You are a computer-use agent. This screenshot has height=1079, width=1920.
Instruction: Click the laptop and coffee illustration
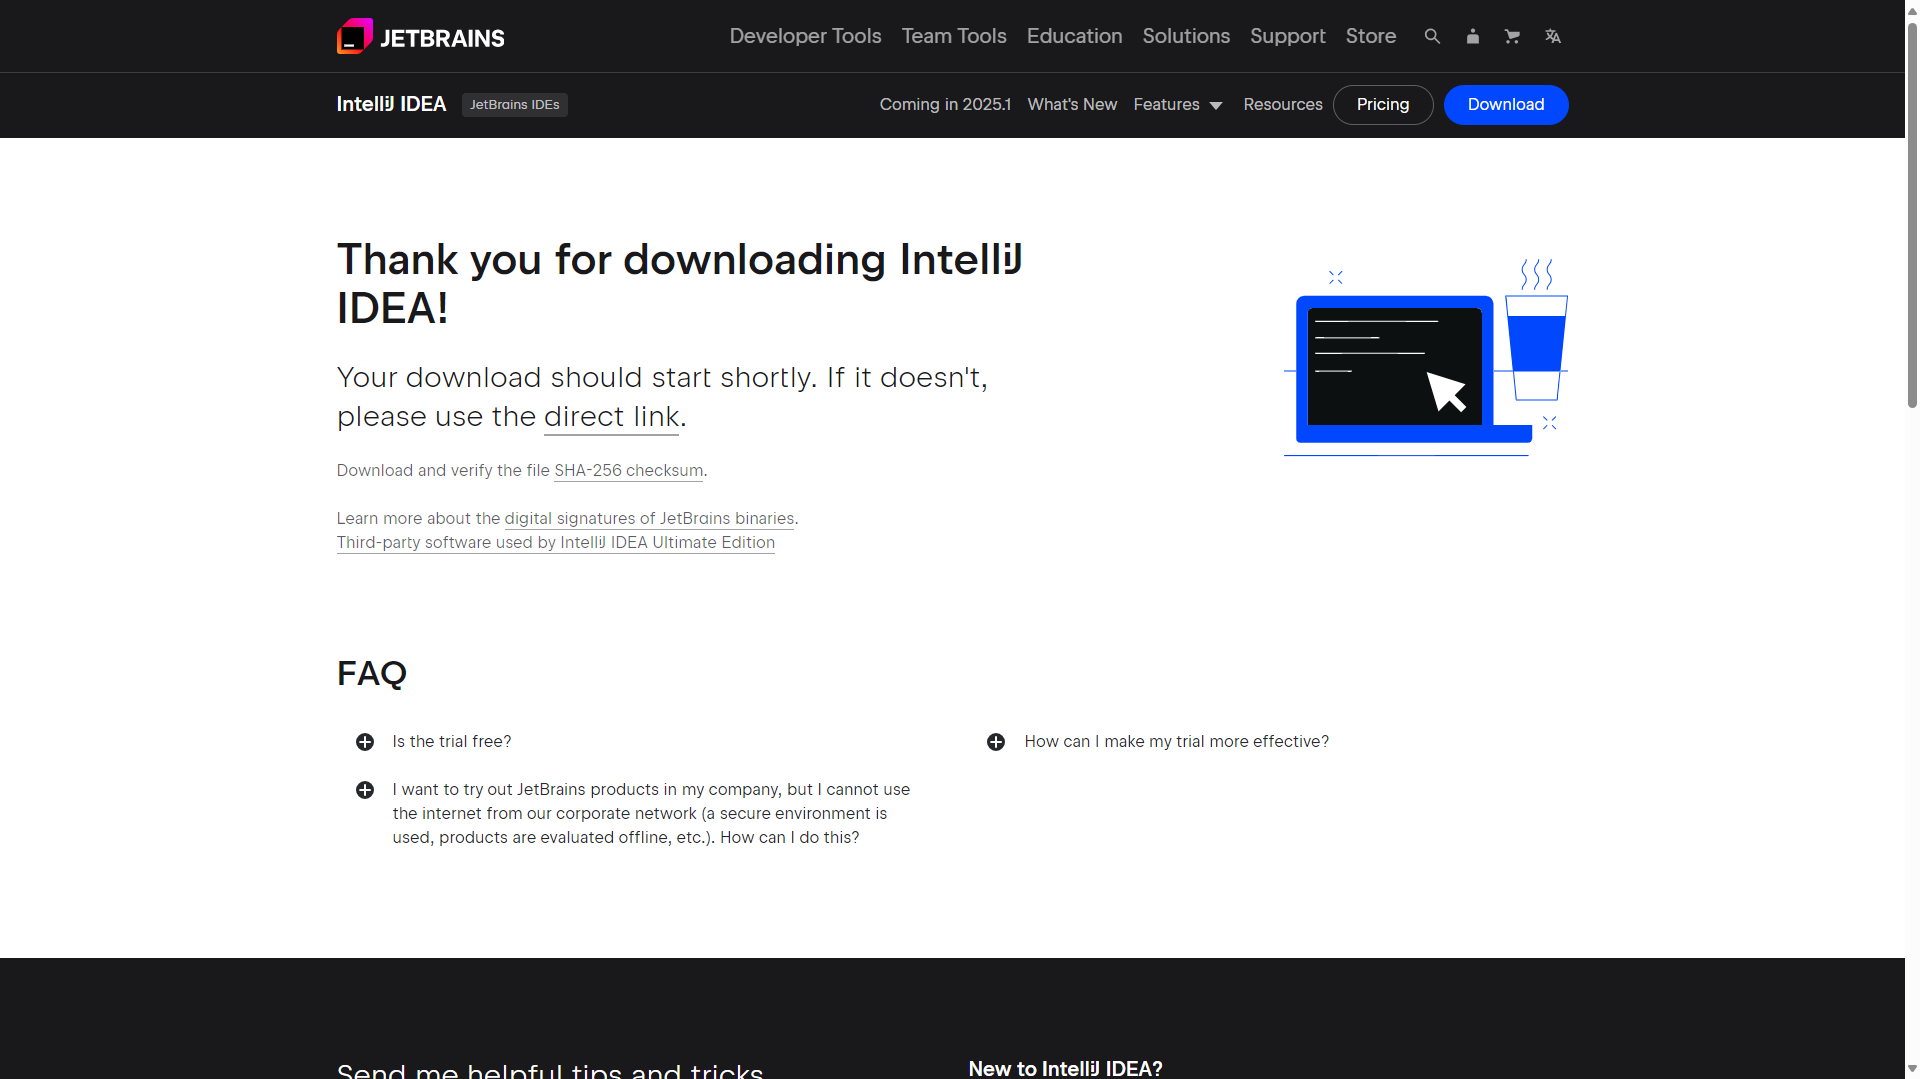[1425, 357]
